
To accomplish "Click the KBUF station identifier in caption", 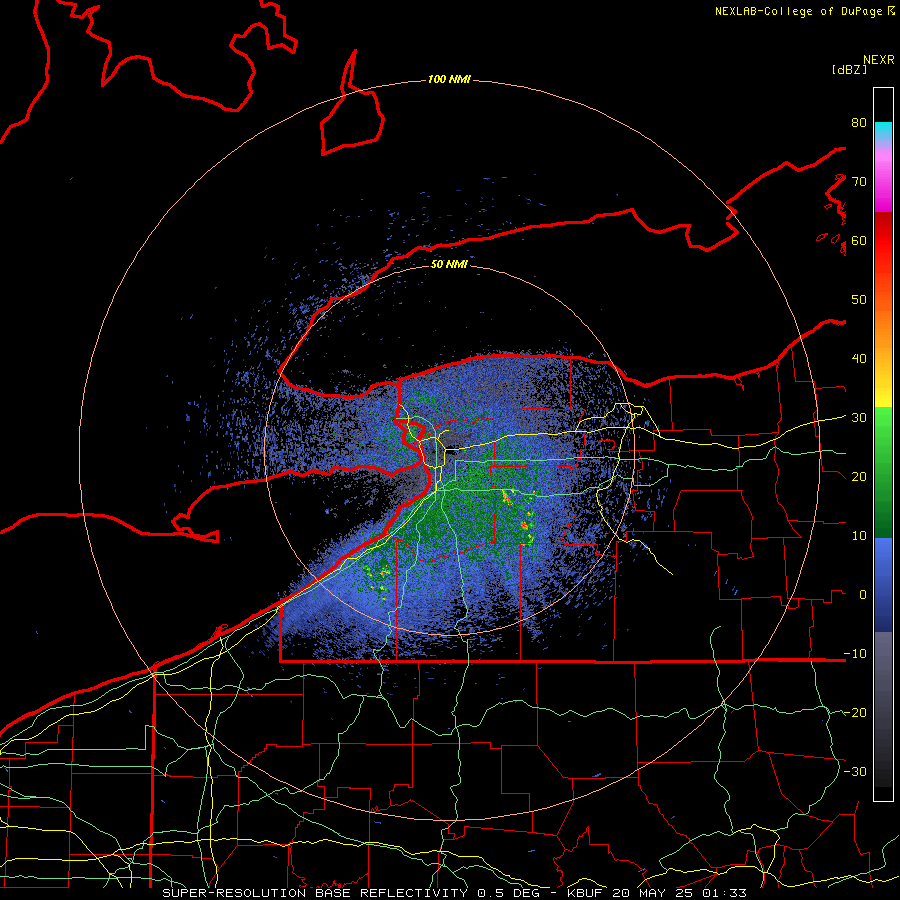I will coord(586,893).
